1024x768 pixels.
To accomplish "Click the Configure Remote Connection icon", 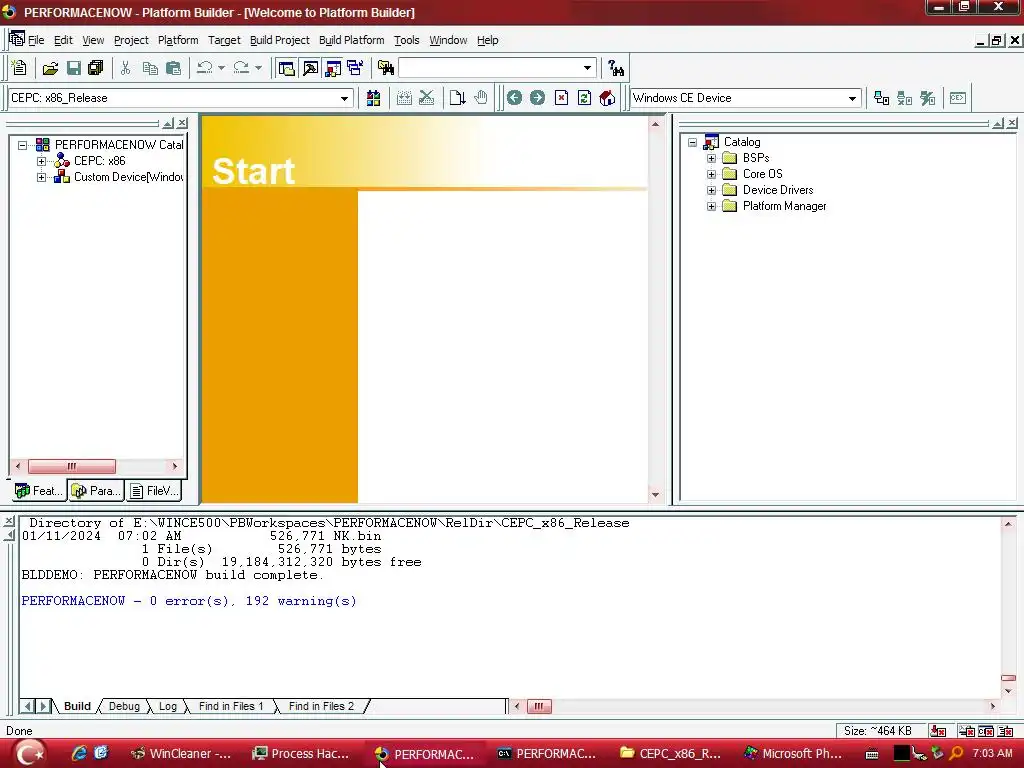I will tap(928, 98).
